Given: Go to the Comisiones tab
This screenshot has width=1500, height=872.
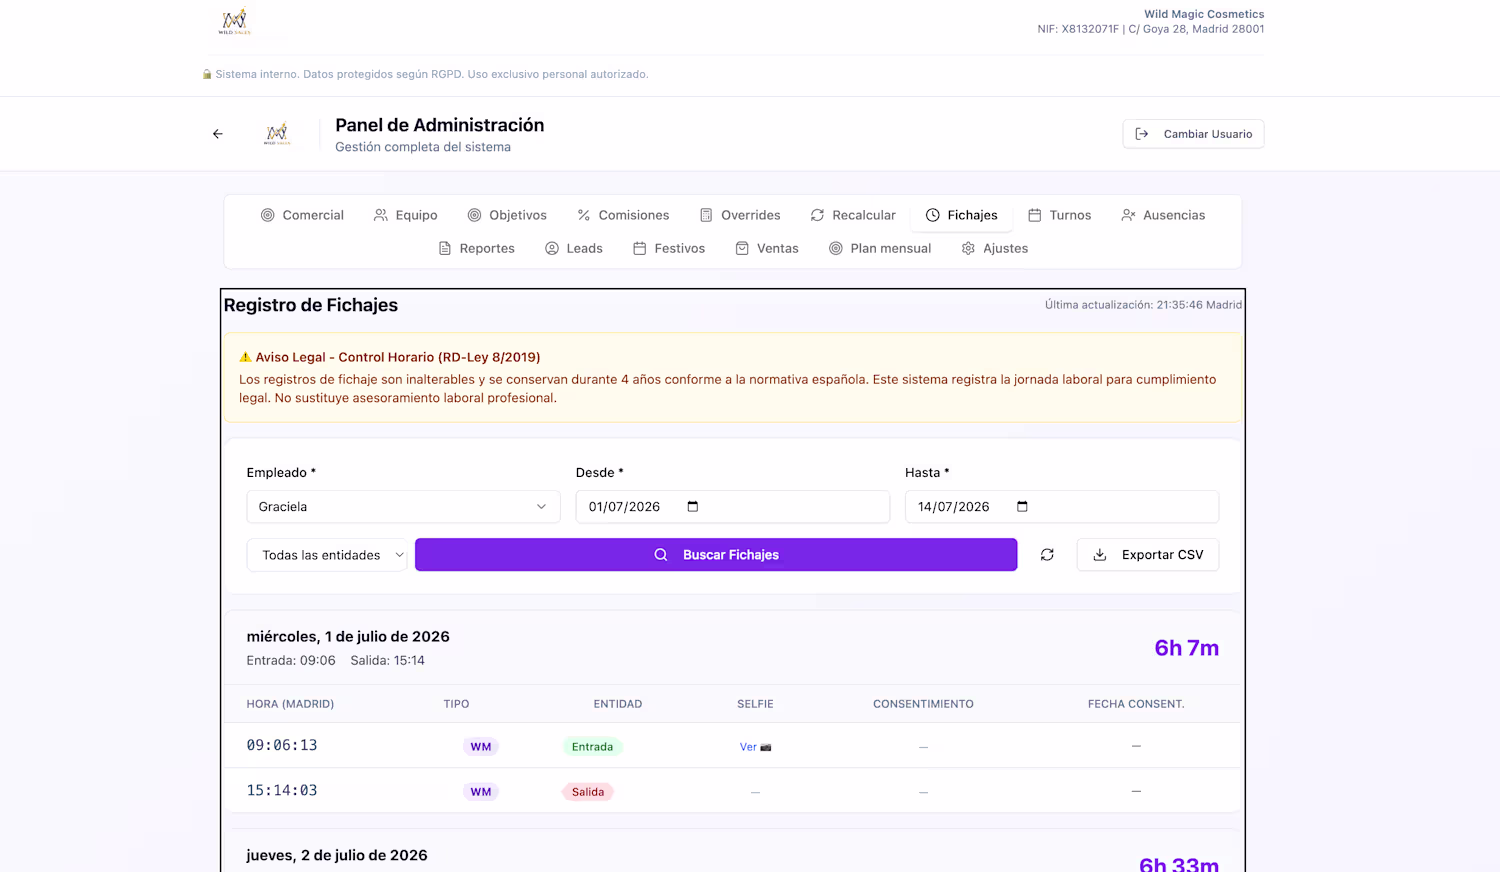Looking at the screenshot, I should click(623, 215).
